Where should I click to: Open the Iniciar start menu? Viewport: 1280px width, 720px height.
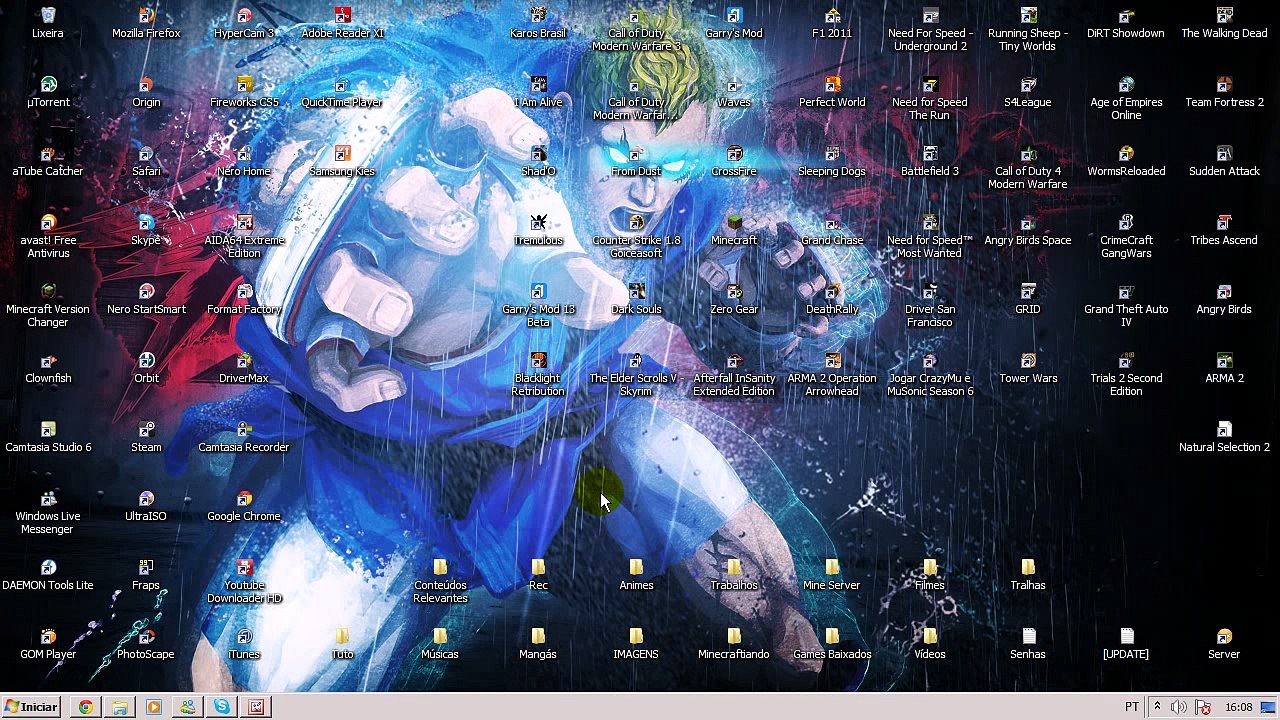32,707
